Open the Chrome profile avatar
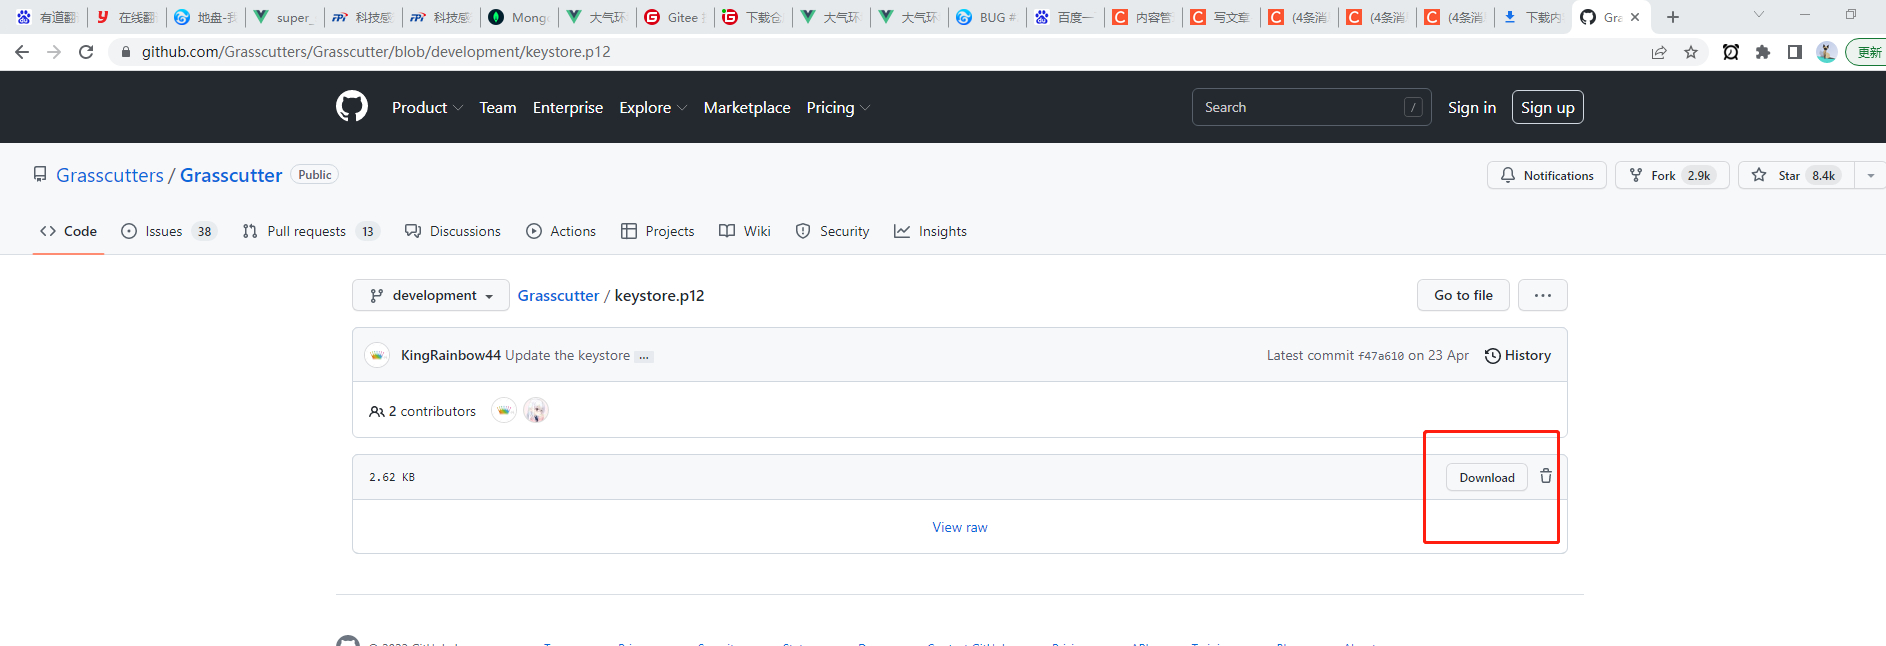The width and height of the screenshot is (1886, 646). point(1826,52)
